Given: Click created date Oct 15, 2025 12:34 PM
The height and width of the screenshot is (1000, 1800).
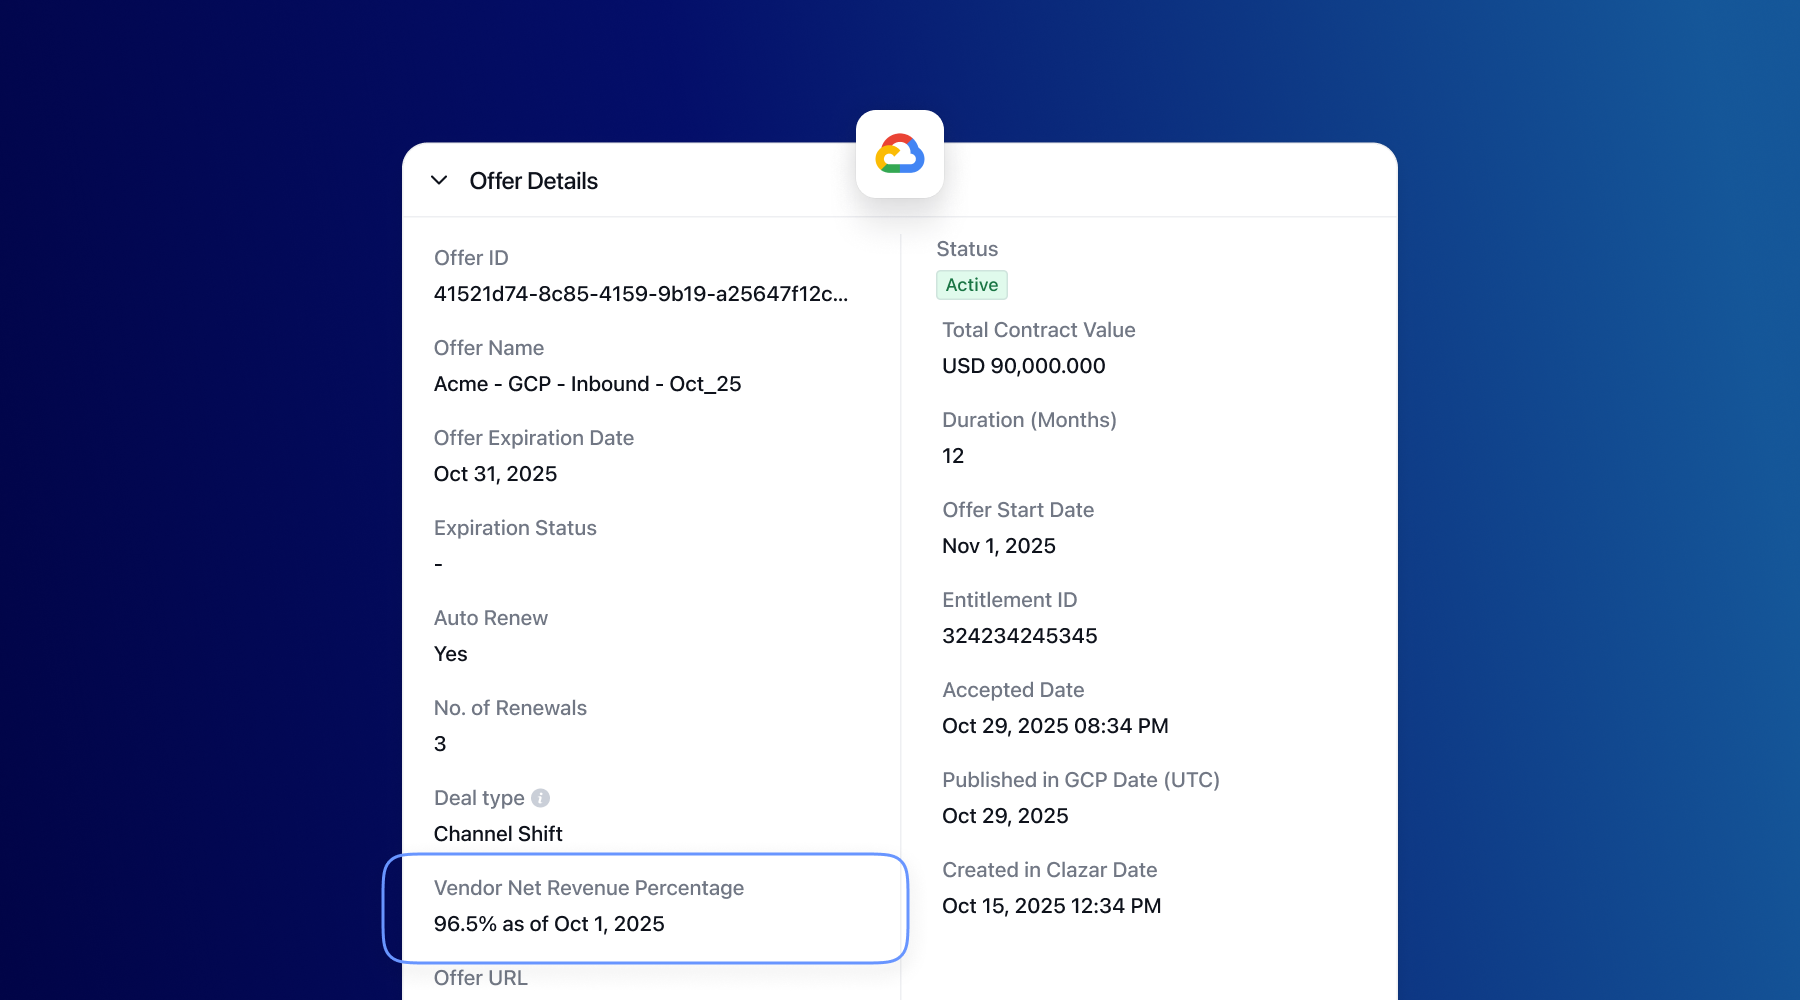Looking at the screenshot, I should tap(1052, 906).
